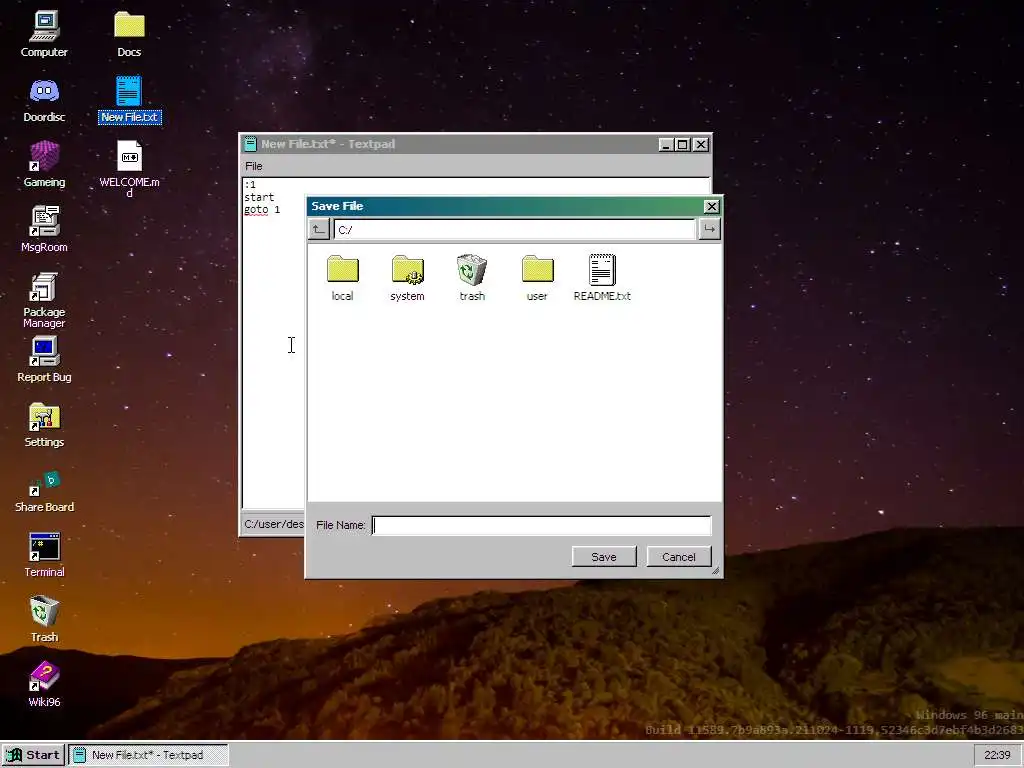Image resolution: width=1024 pixels, height=768 pixels.
Task: Click the Textpad status bar path
Action: 274,524
